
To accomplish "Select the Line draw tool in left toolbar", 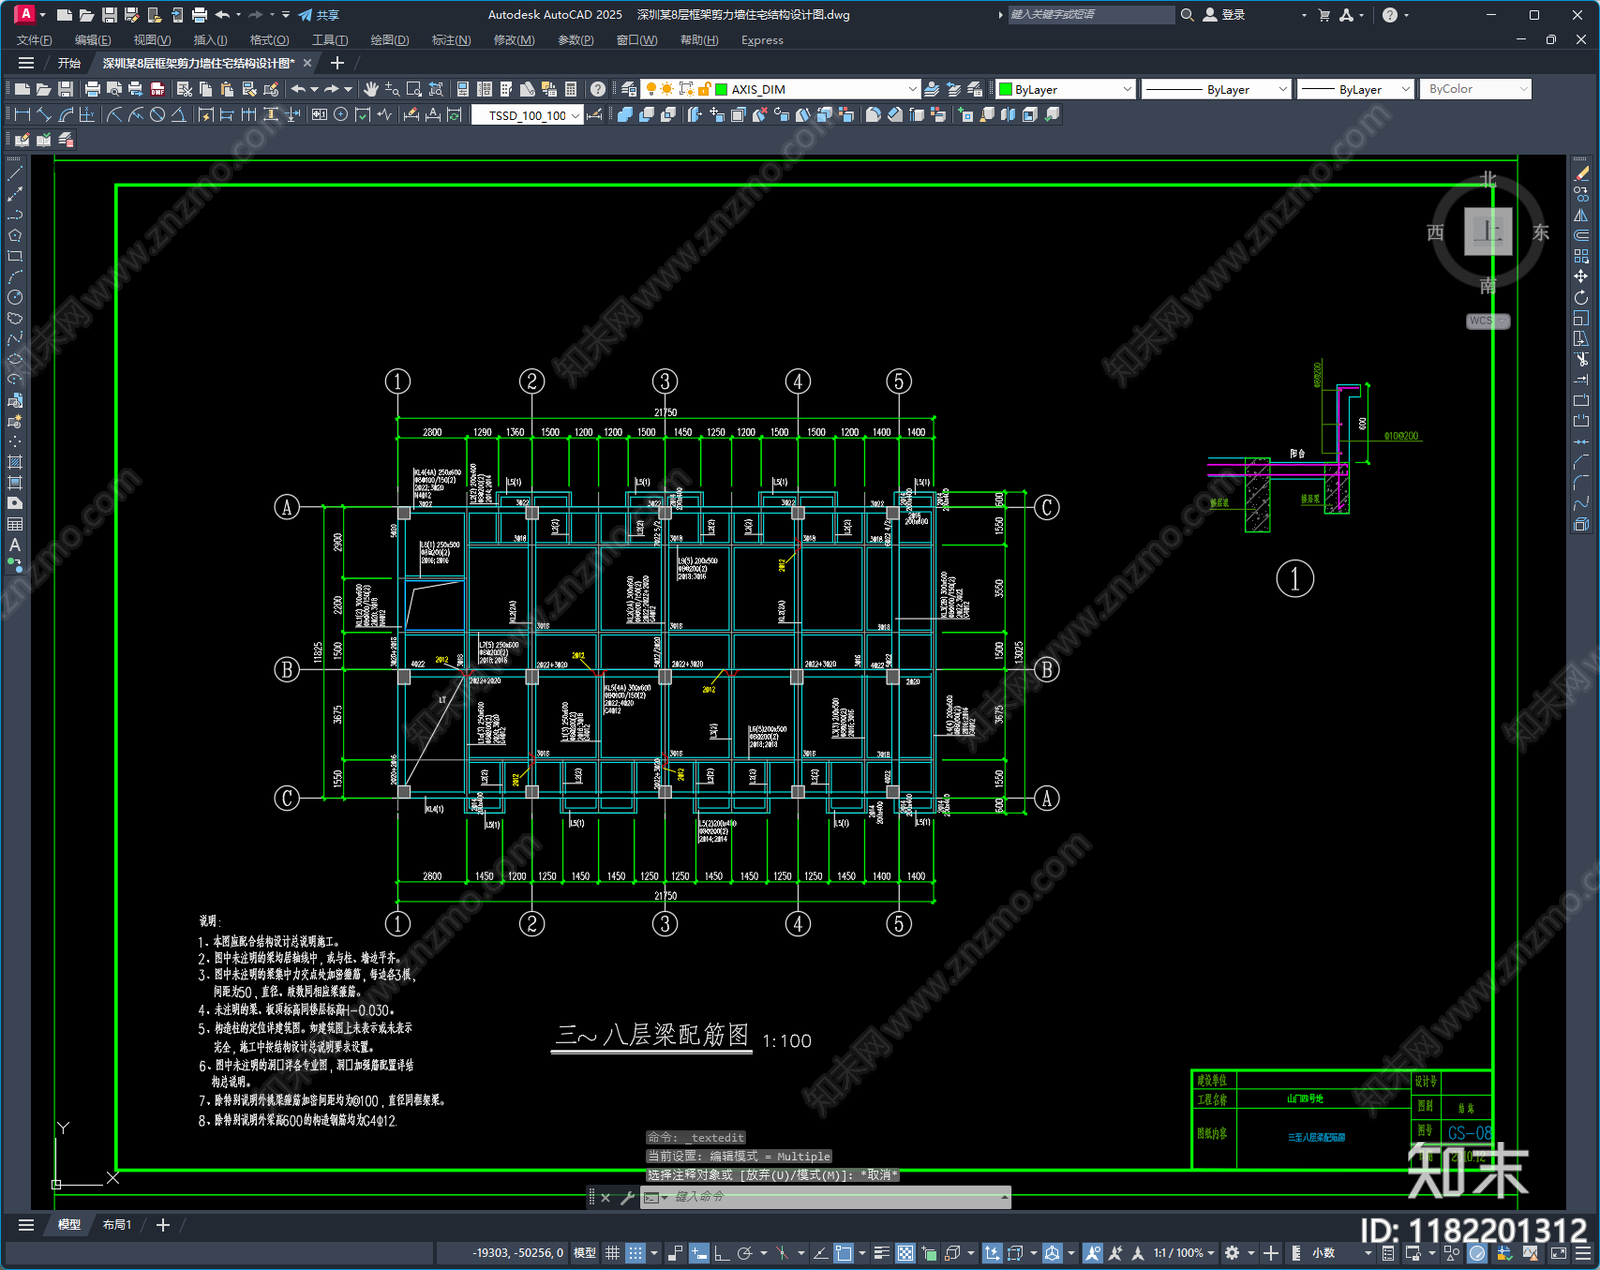I will (x=15, y=174).
